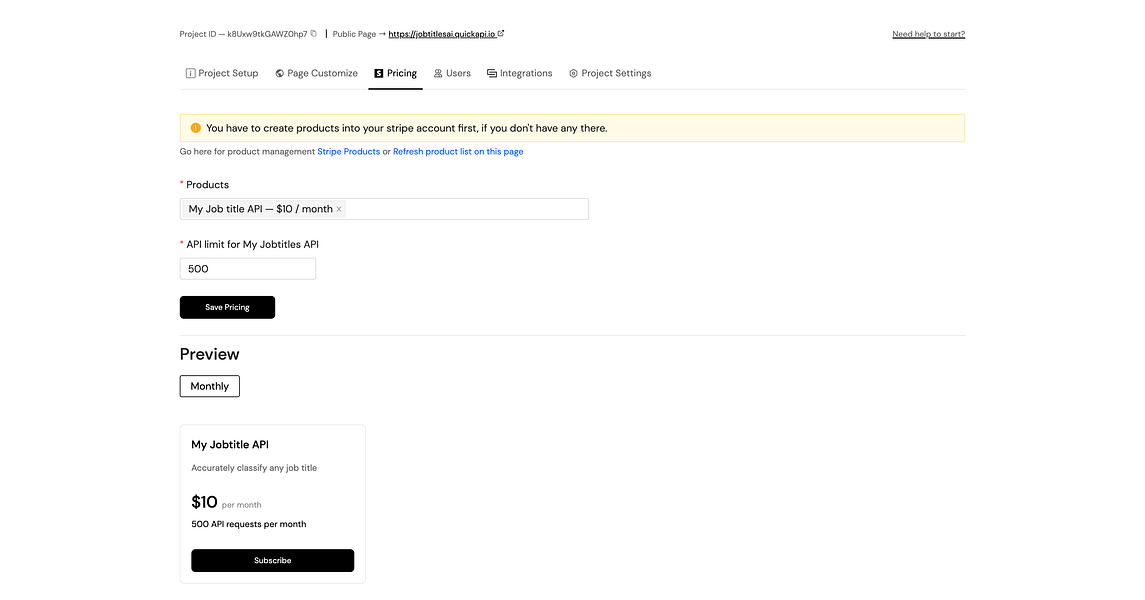Remove the My Job title API product tag
The height and width of the screenshot is (600, 1145).
339,209
